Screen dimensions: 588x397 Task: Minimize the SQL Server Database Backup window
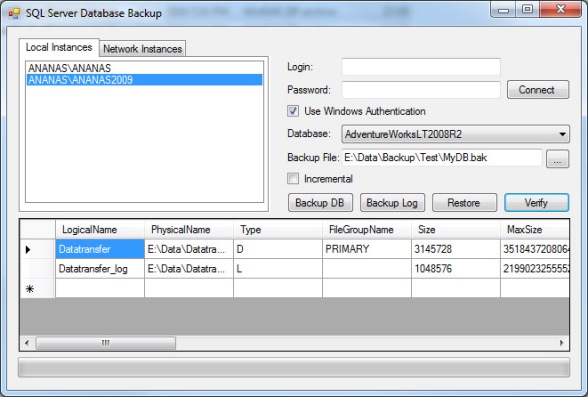(x=503, y=9)
